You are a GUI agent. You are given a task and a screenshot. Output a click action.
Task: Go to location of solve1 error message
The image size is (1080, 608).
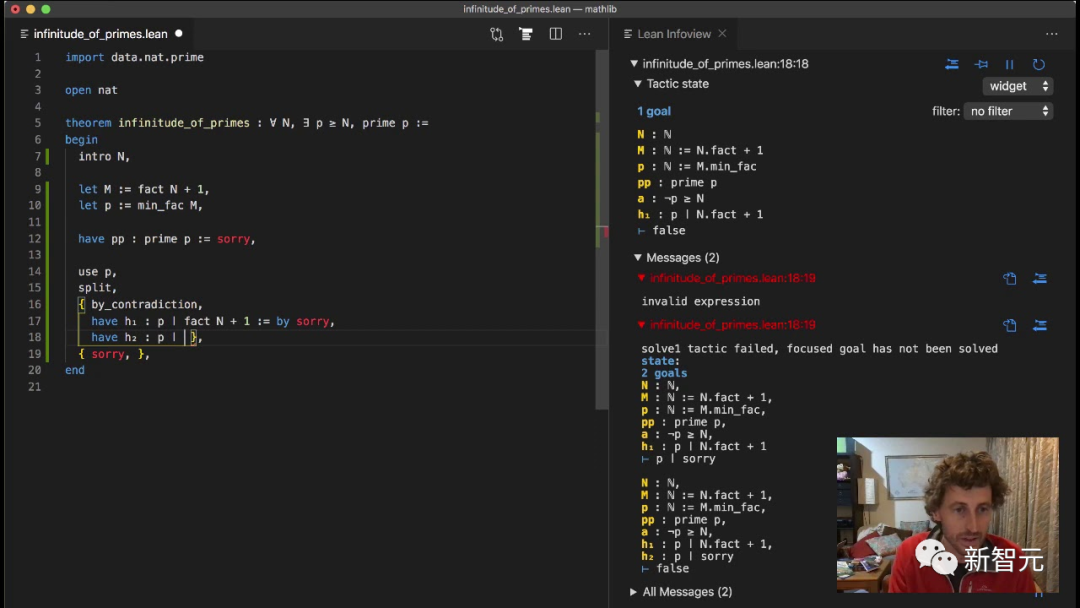1040,325
